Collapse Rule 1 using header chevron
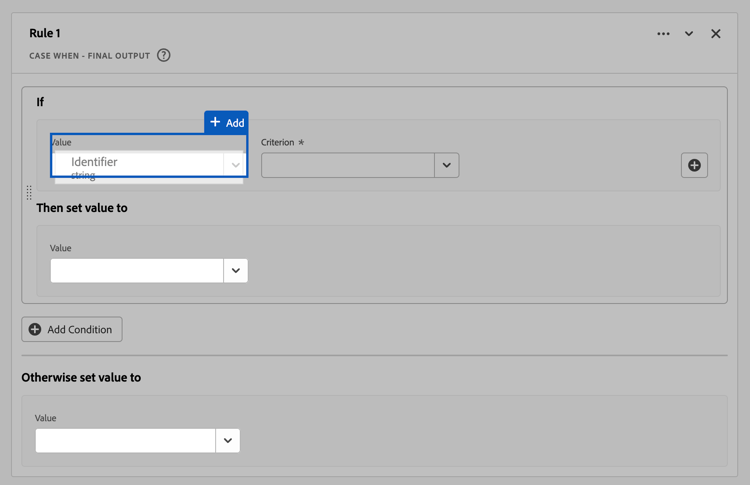This screenshot has width=750, height=485. [x=689, y=33]
